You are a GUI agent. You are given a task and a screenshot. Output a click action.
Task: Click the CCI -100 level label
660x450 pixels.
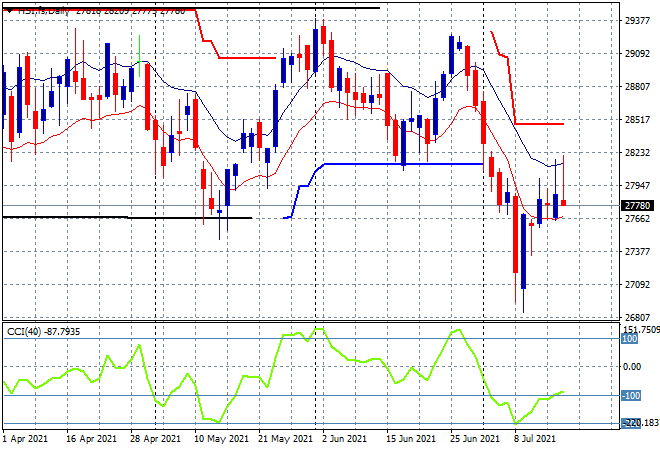631,396
